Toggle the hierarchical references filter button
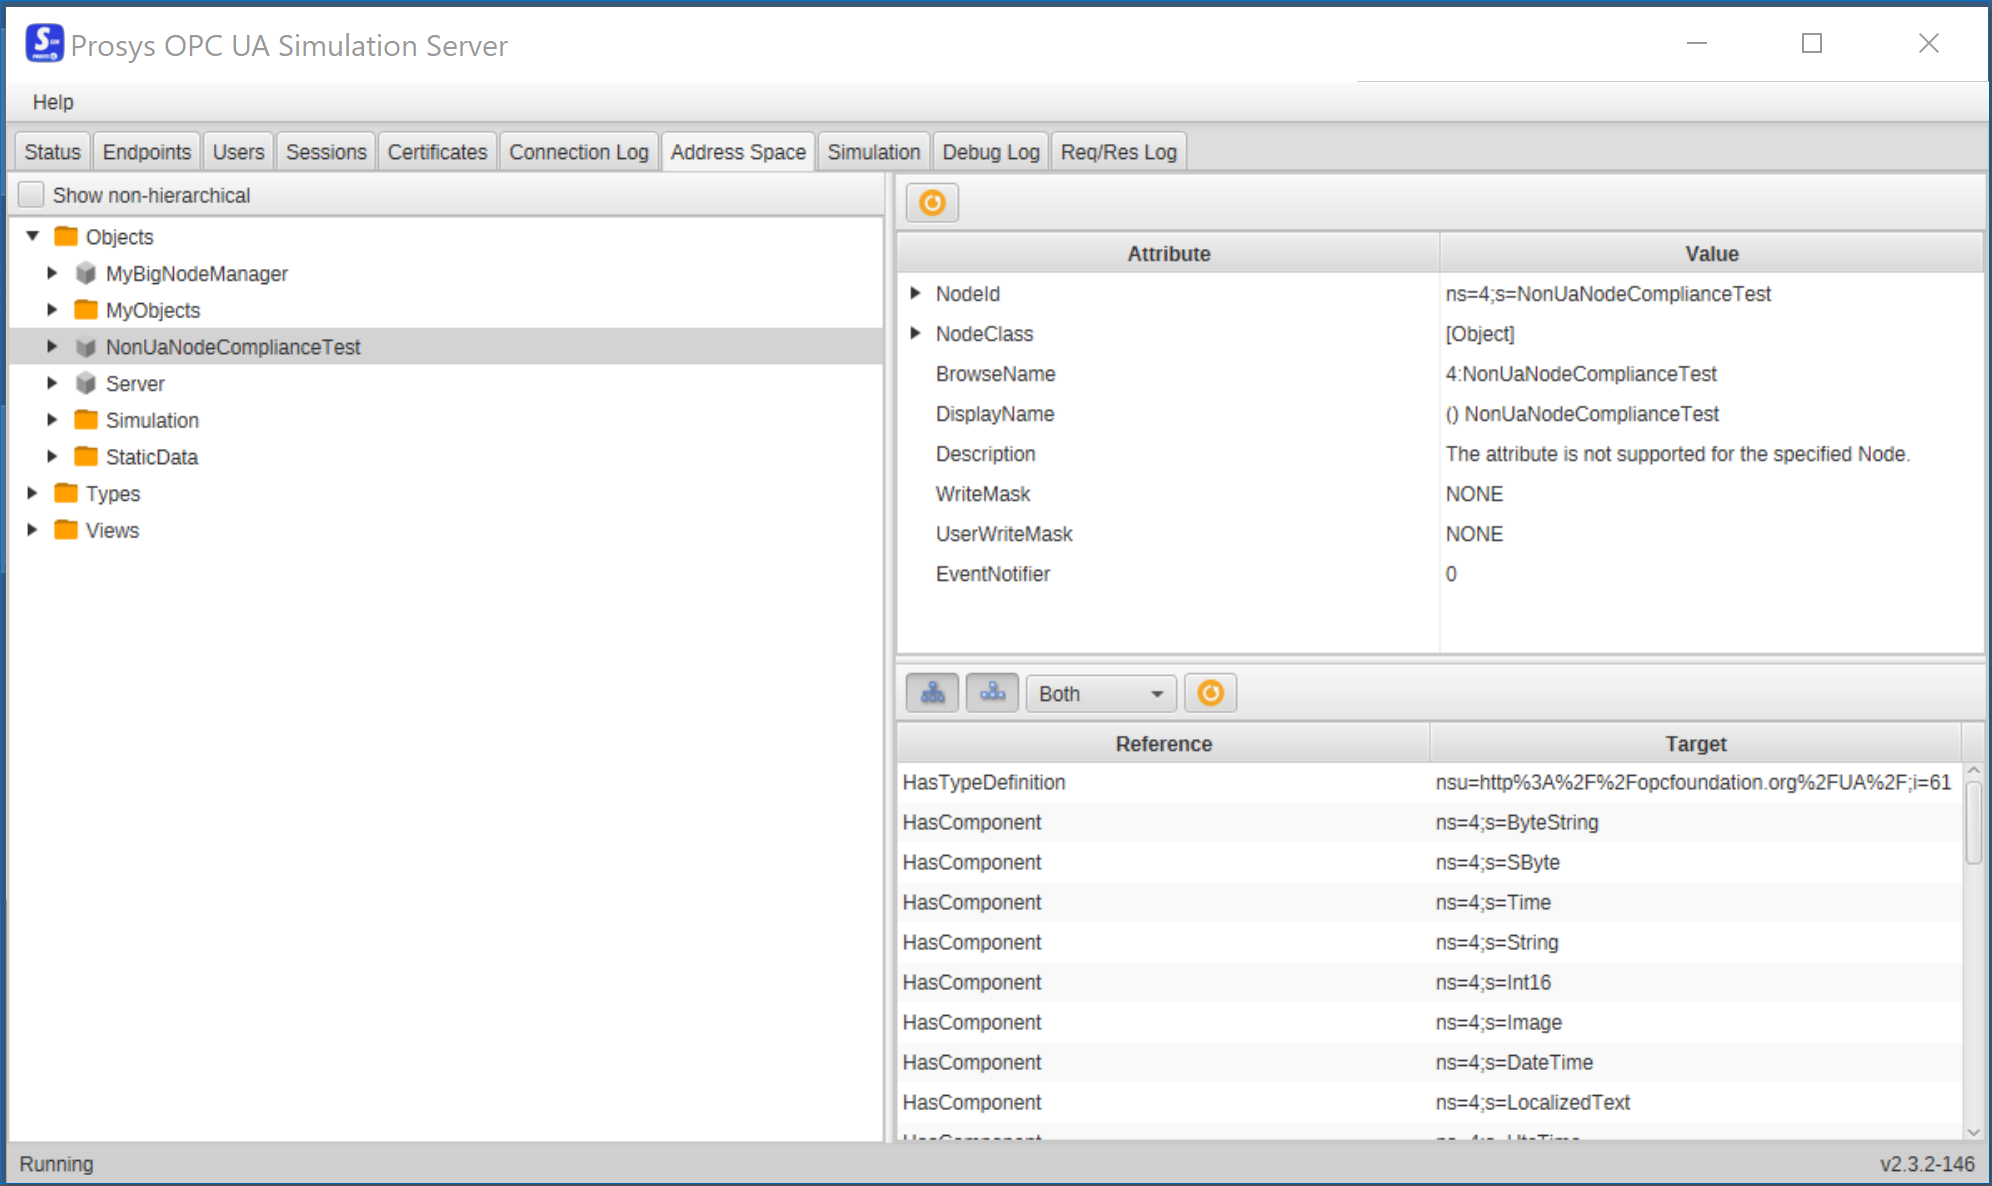Viewport: 1992px width, 1186px height. [932, 693]
